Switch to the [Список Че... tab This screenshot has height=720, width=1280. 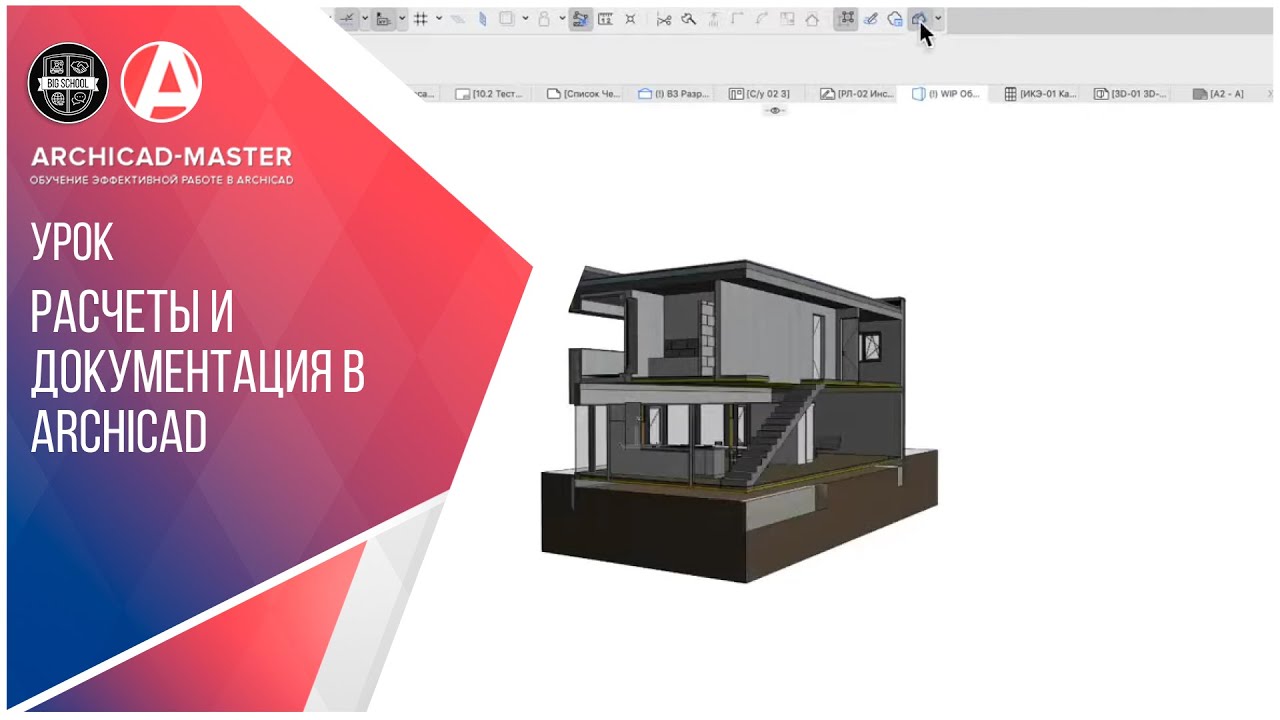point(584,94)
